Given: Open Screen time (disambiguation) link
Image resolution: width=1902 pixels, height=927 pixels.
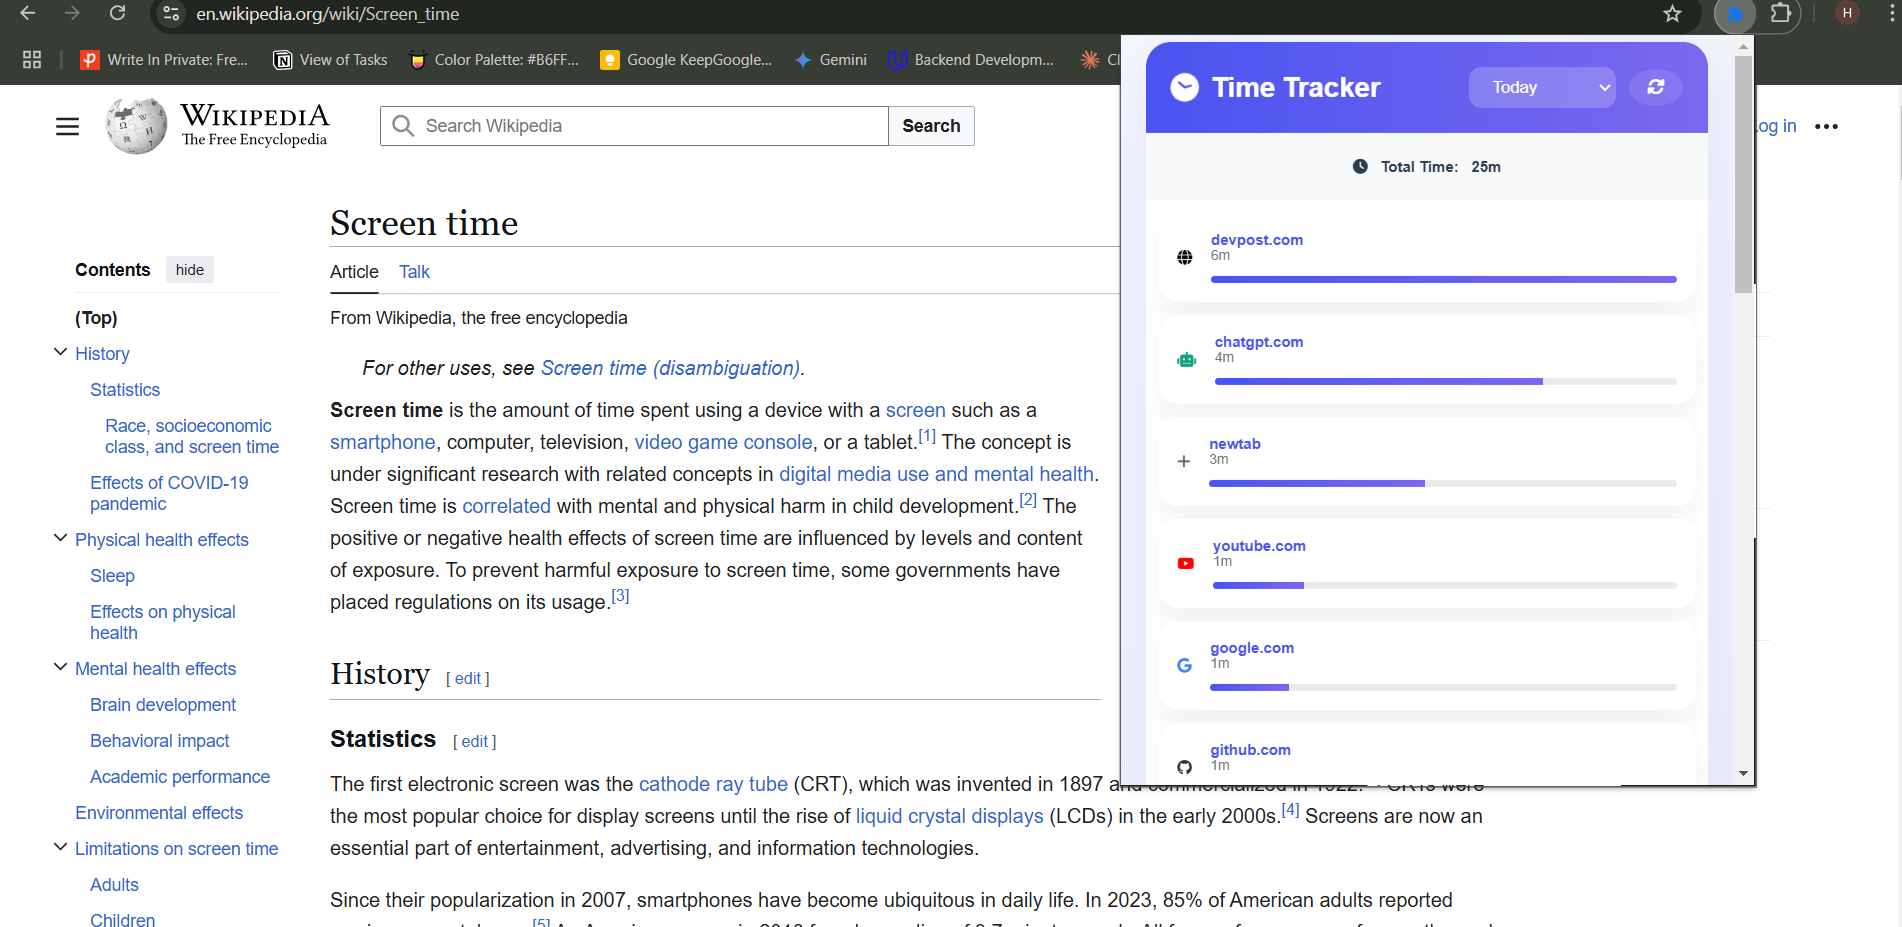Looking at the screenshot, I should point(670,368).
